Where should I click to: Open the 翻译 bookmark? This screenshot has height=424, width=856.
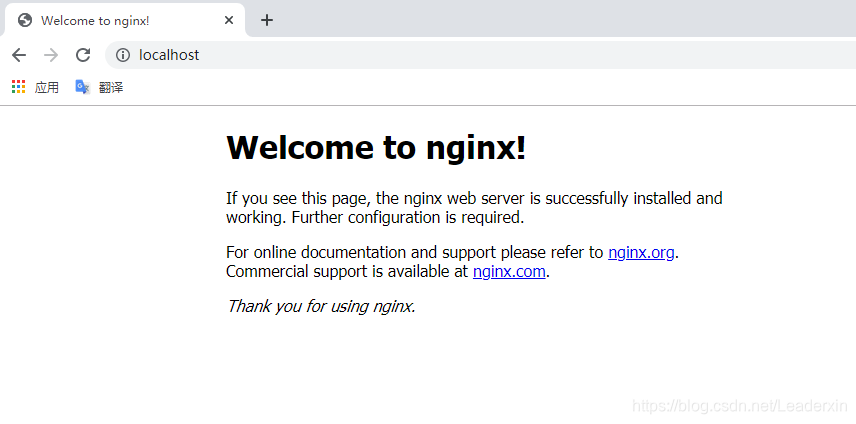point(111,87)
